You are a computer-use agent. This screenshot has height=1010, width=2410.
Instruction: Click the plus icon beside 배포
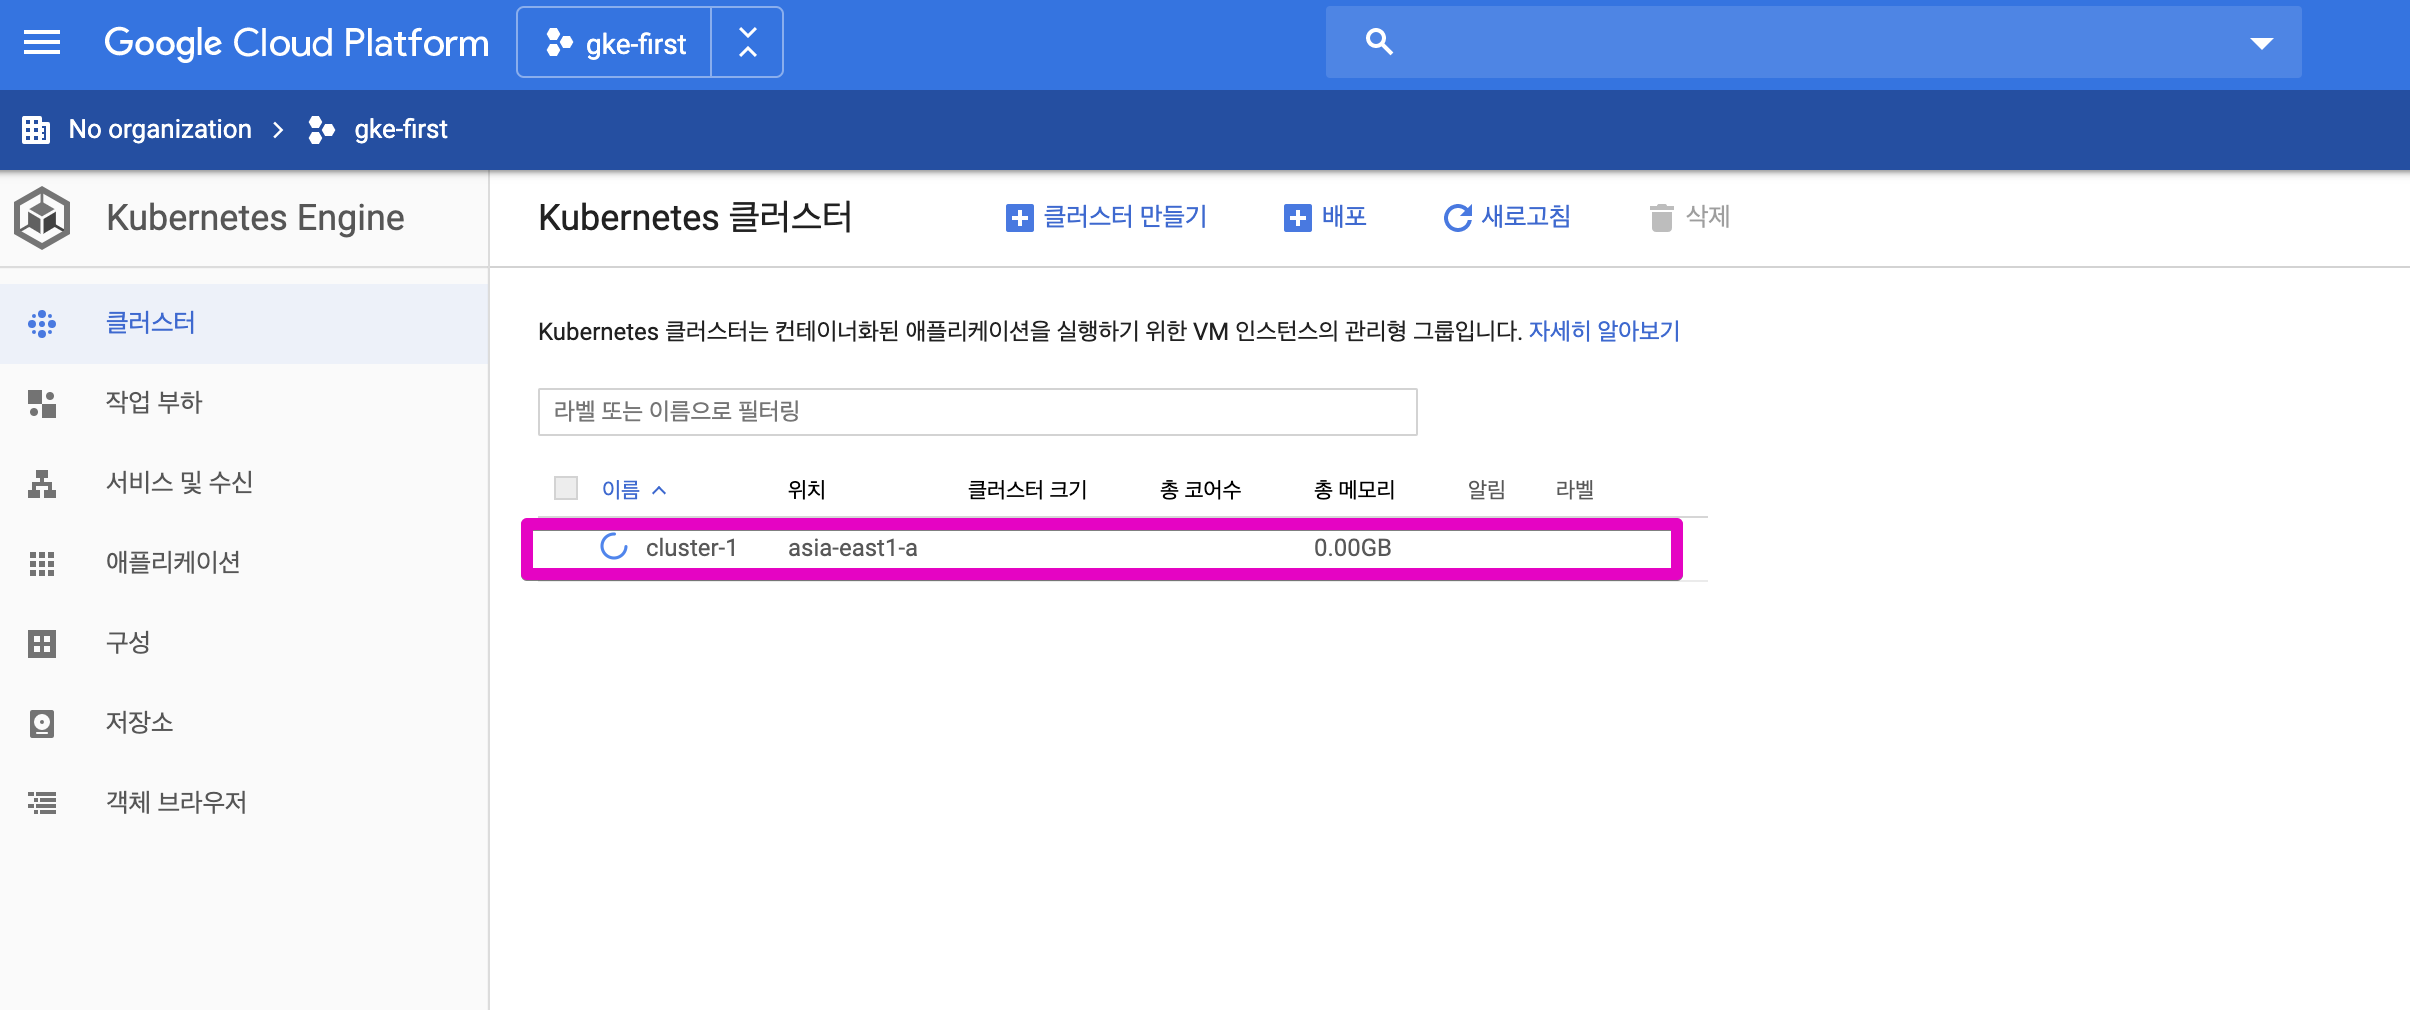pos(1297,218)
